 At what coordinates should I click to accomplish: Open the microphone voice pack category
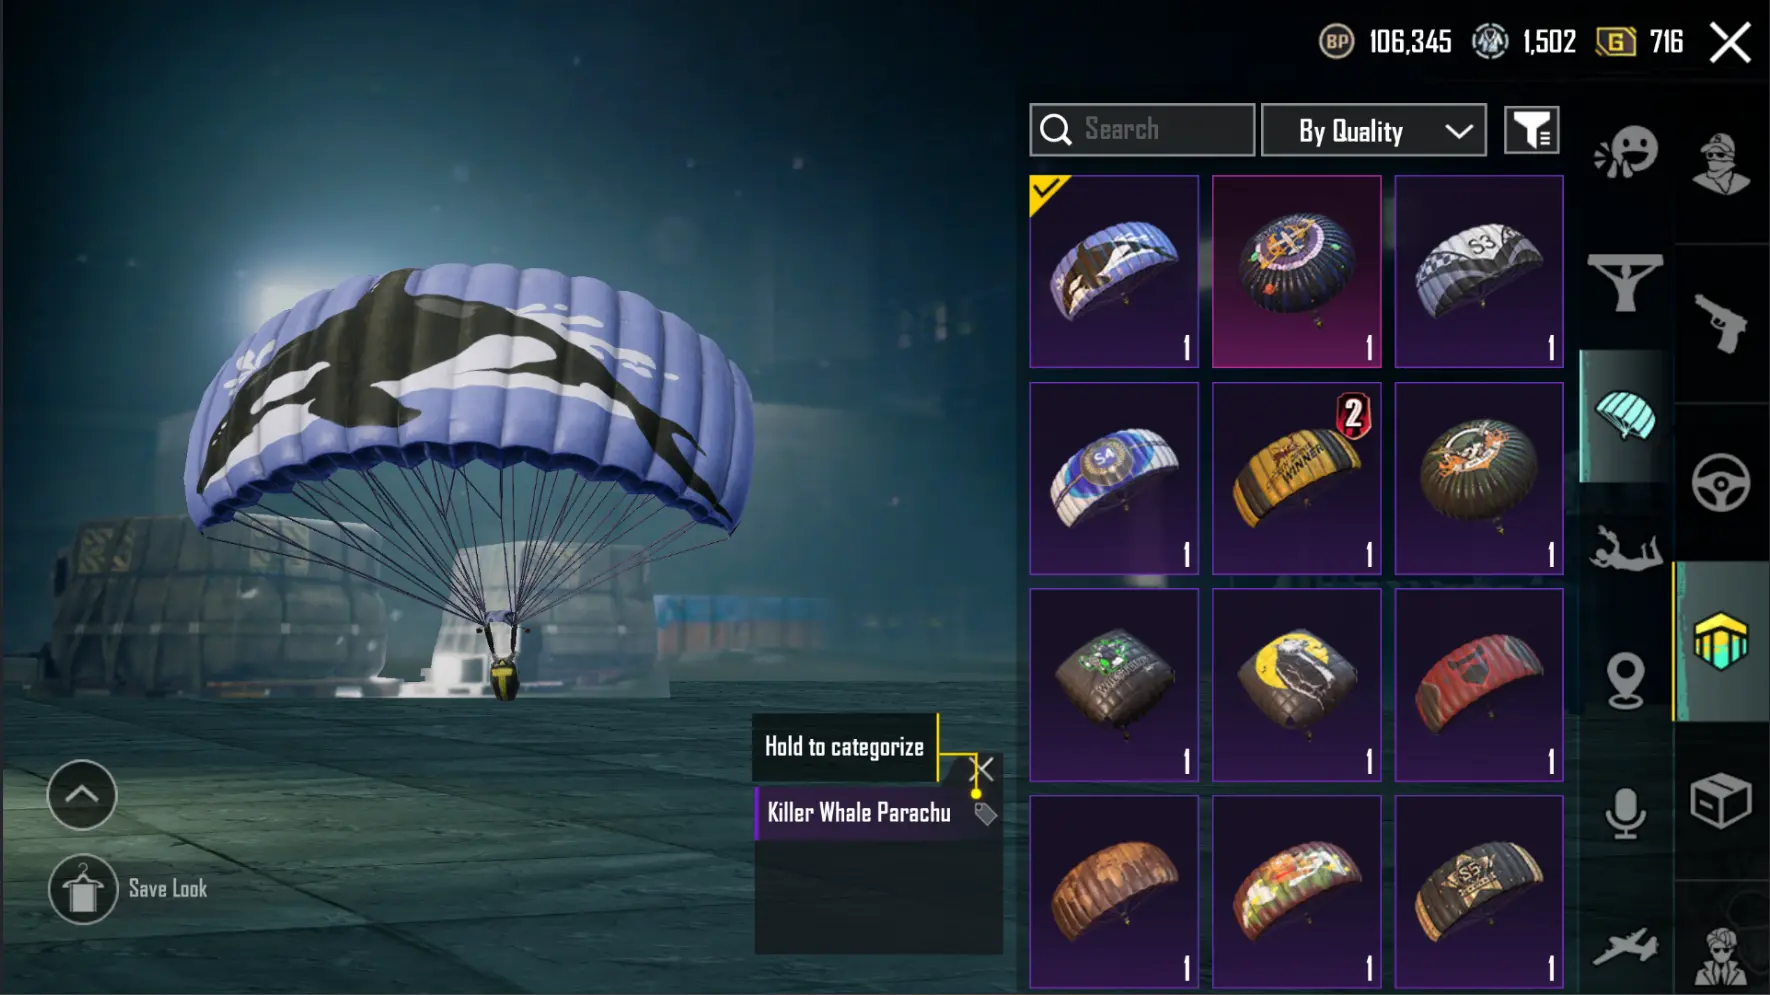1625,813
